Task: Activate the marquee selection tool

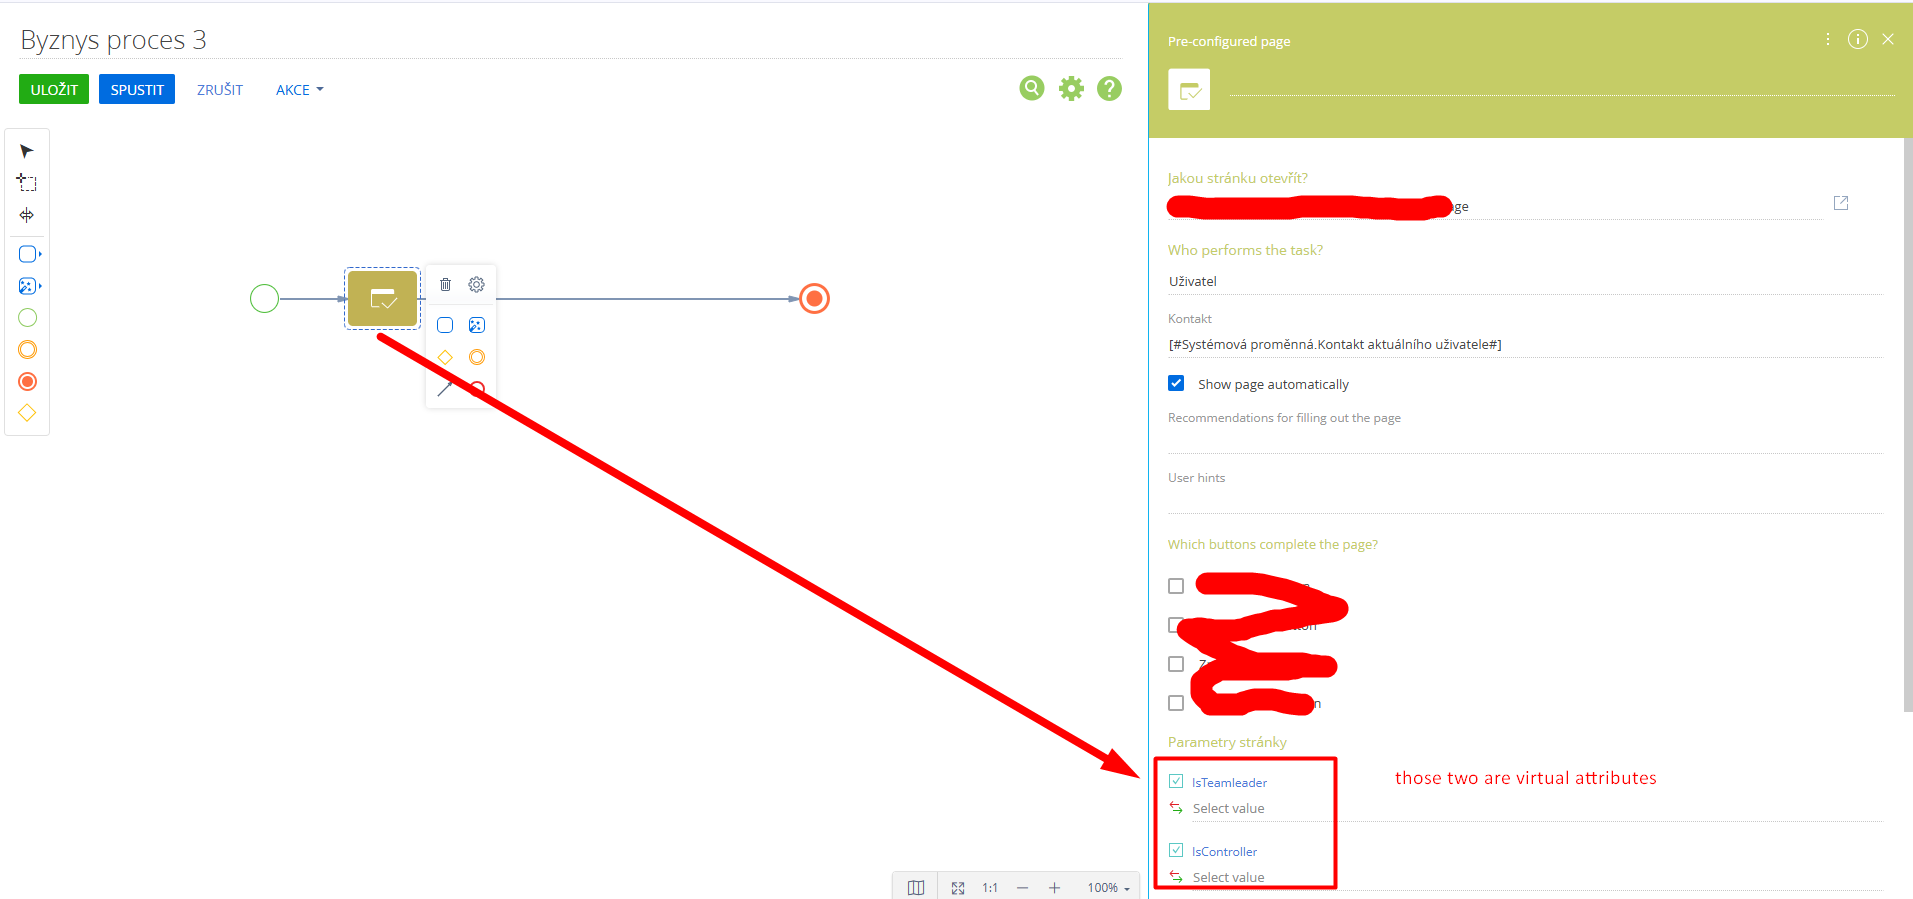Action: 27,183
